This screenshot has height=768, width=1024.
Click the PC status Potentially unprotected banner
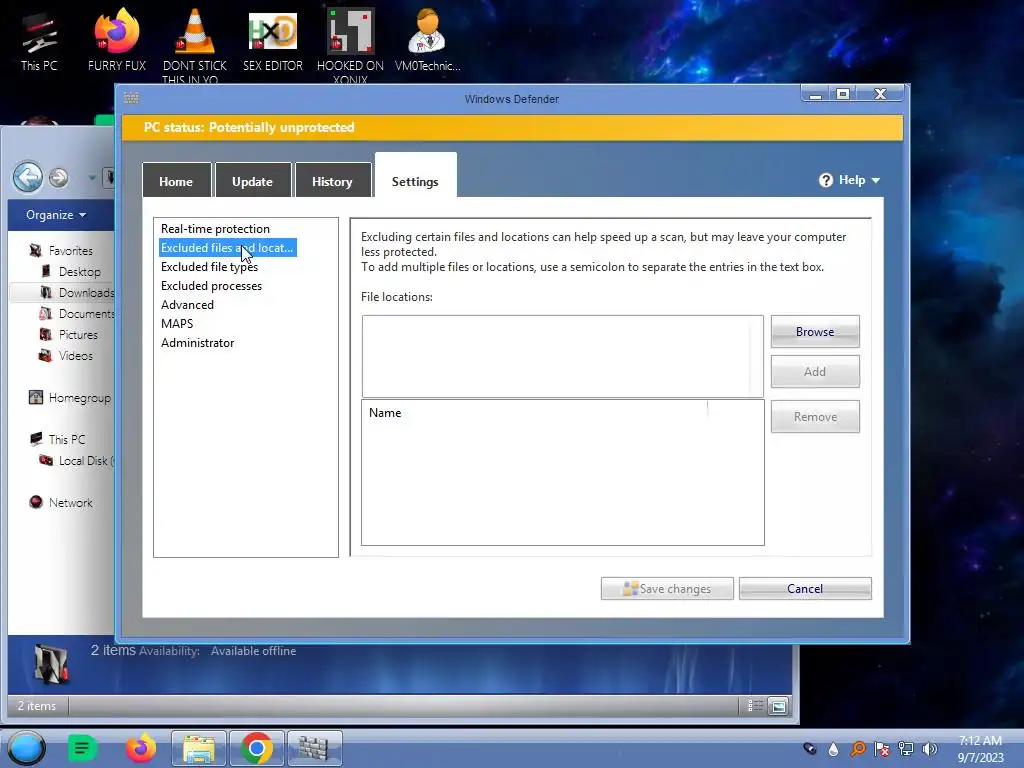click(512, 127)
